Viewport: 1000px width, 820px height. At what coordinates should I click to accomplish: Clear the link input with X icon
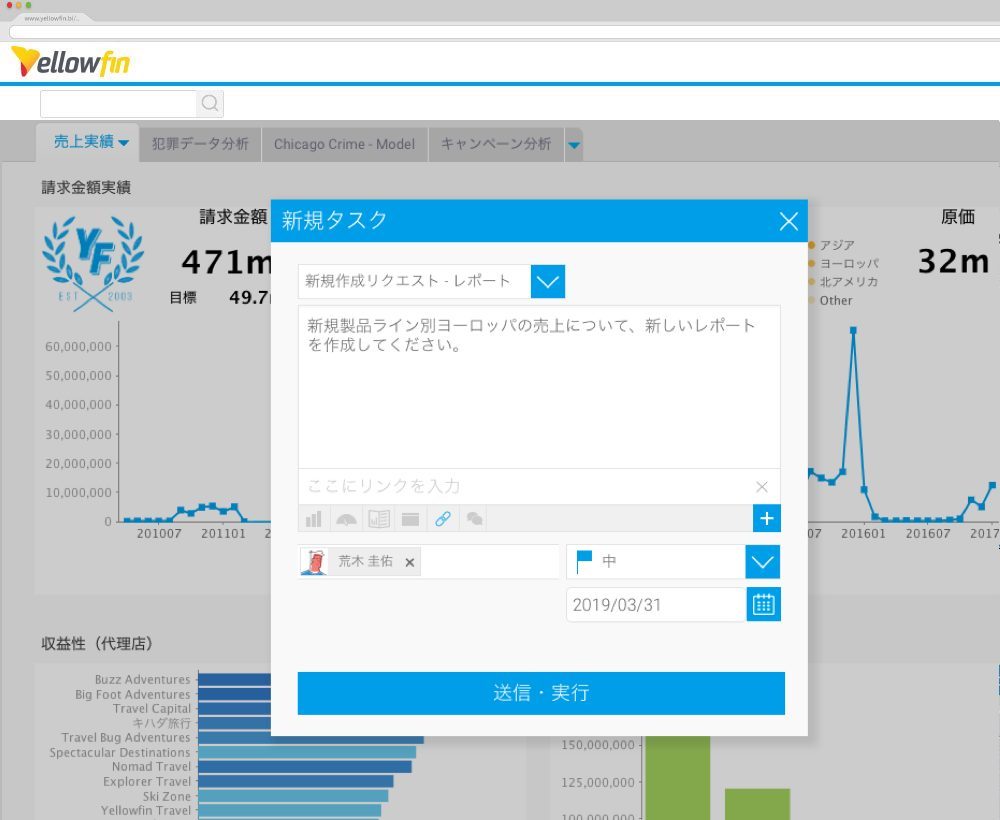tap(762, 487)
